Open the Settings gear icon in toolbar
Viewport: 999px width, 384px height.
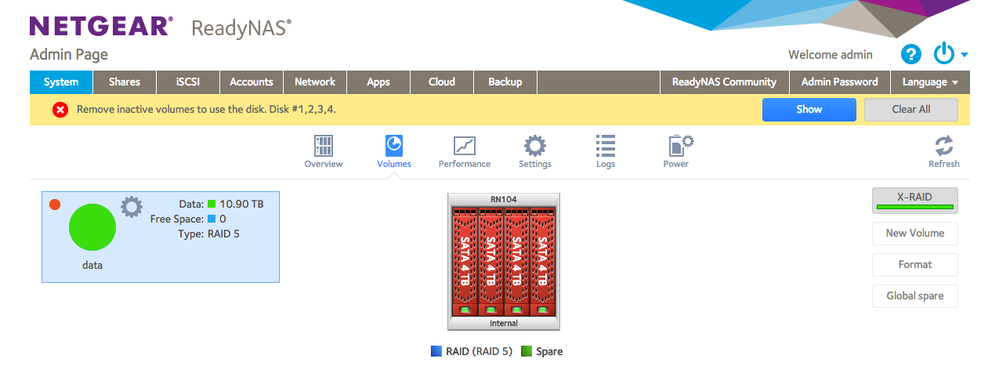pyautogui.click(x=535, y=146)
